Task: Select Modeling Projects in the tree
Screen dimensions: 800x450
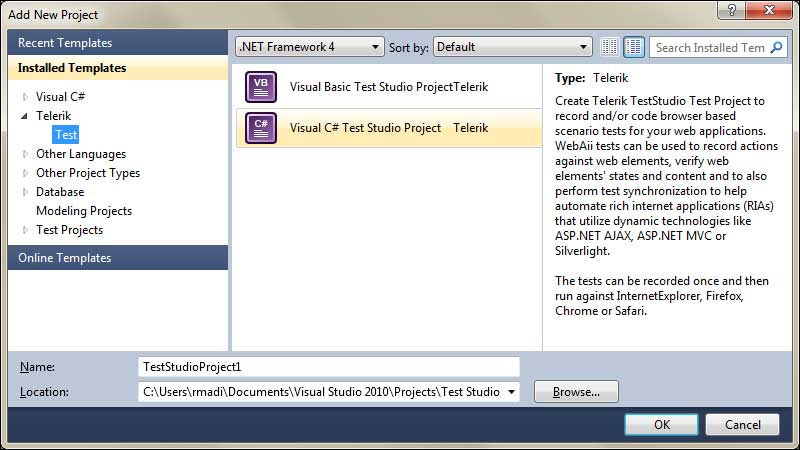Action: click(x=83, y=211)
